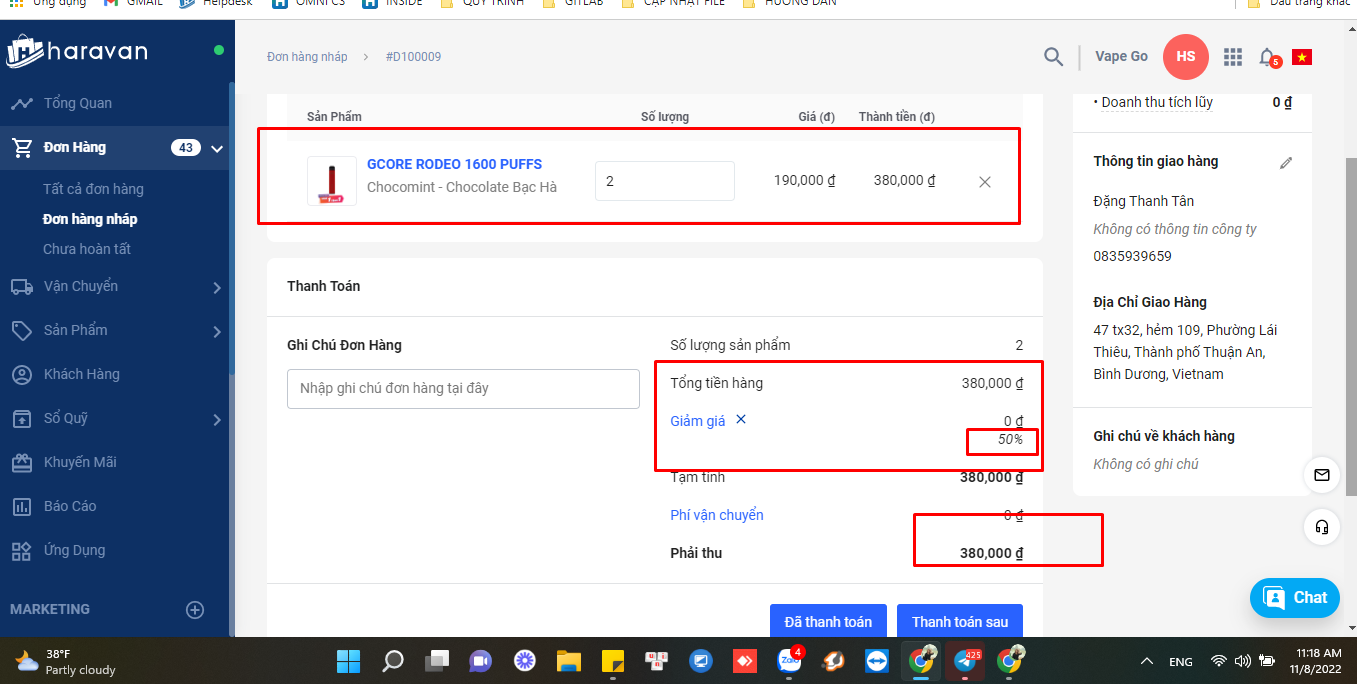Screen dimensions: 1357x684
Task: Remove the Giảm giá discount
Action: [741, 420]
